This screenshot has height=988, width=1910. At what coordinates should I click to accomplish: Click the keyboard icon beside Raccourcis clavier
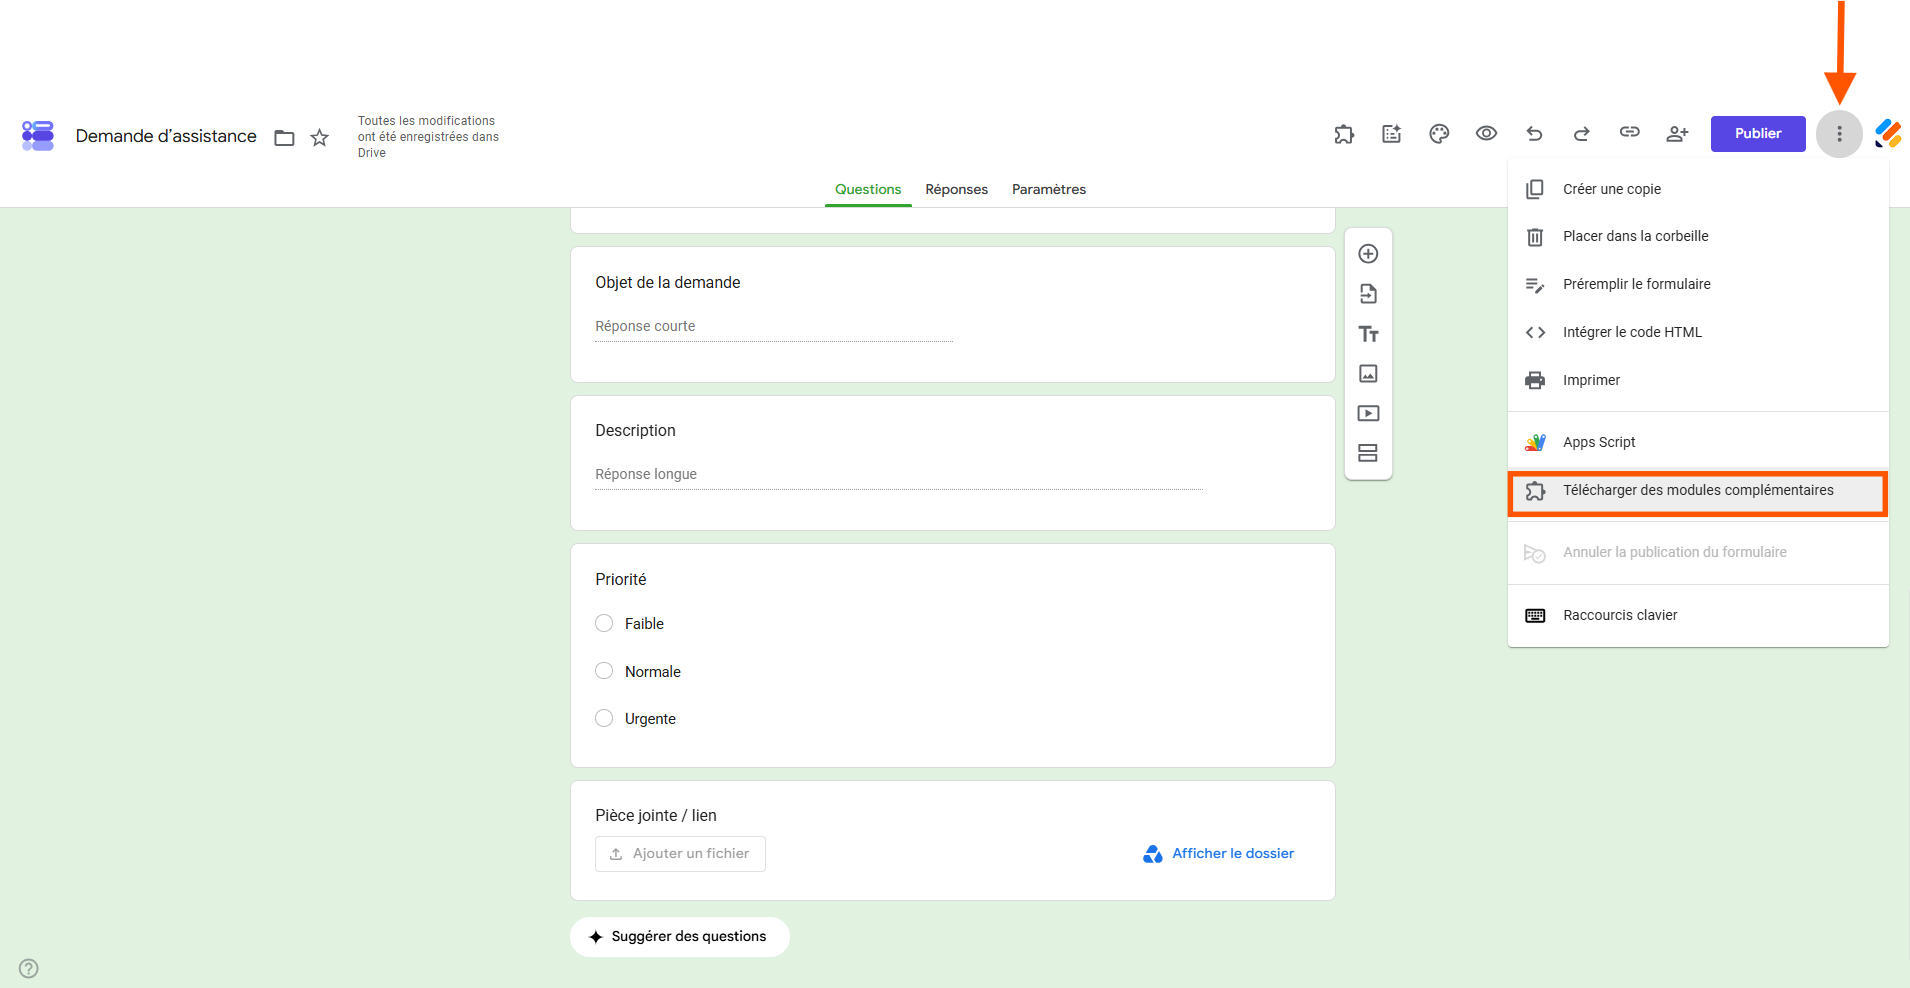(1535, 616)
